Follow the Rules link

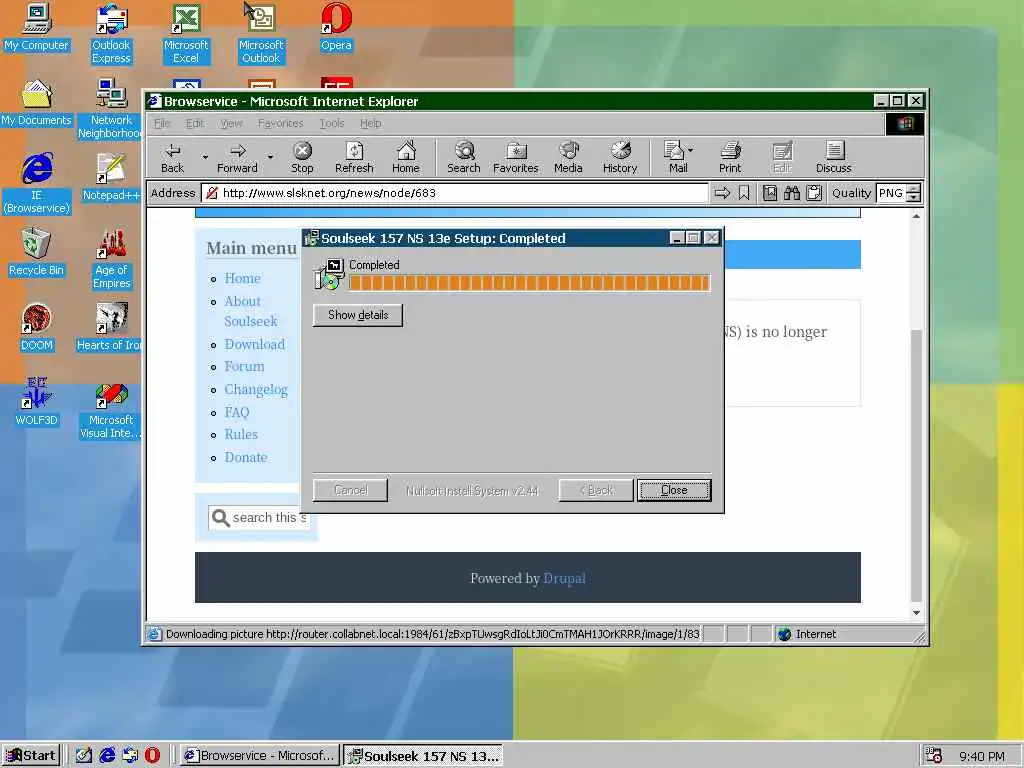[241, 434]
